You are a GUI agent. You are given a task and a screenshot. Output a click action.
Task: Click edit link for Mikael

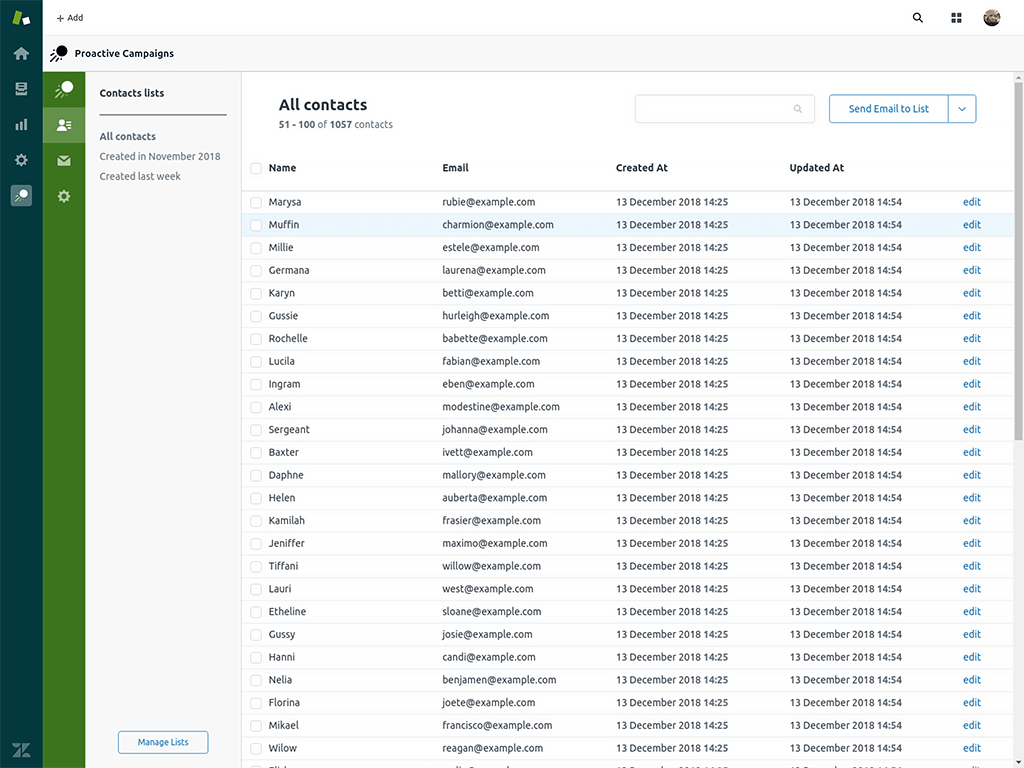click(972, 725)
